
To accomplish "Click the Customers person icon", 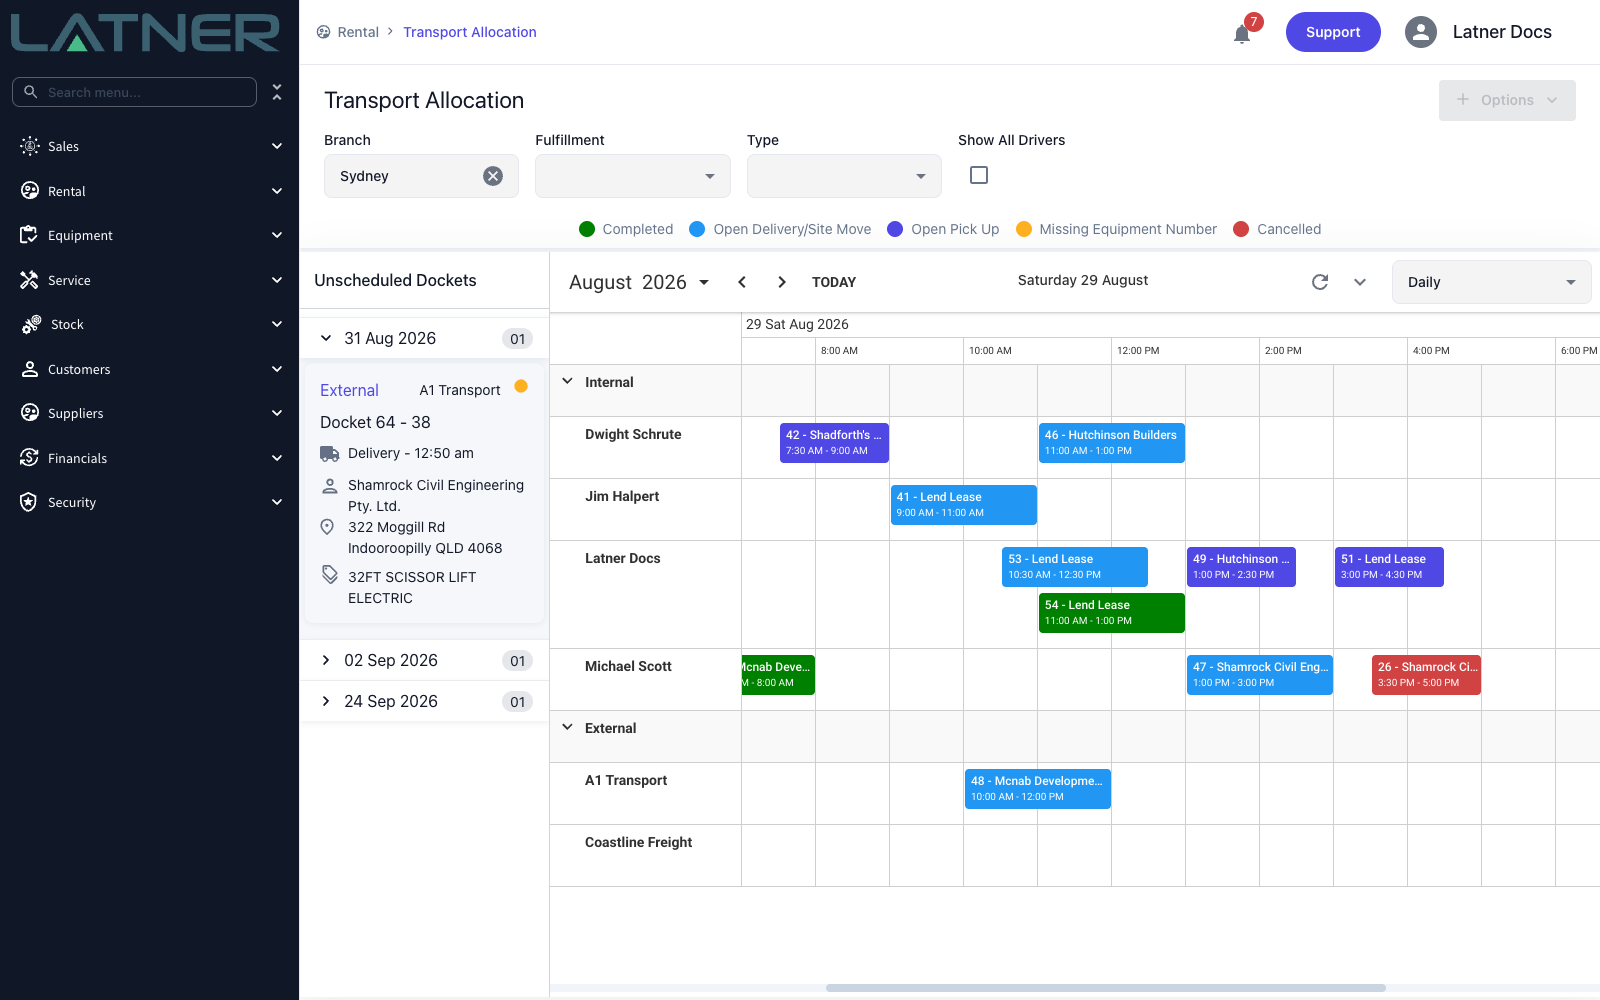I will coord(29,369).
